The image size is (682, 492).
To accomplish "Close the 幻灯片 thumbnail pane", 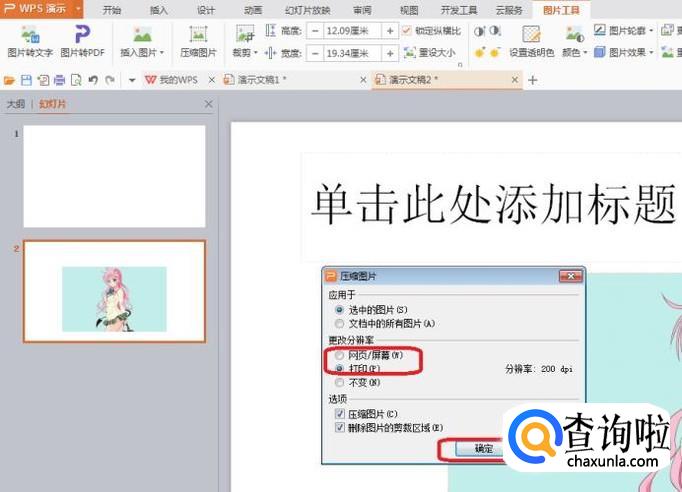I will click(x=209, y=104).
